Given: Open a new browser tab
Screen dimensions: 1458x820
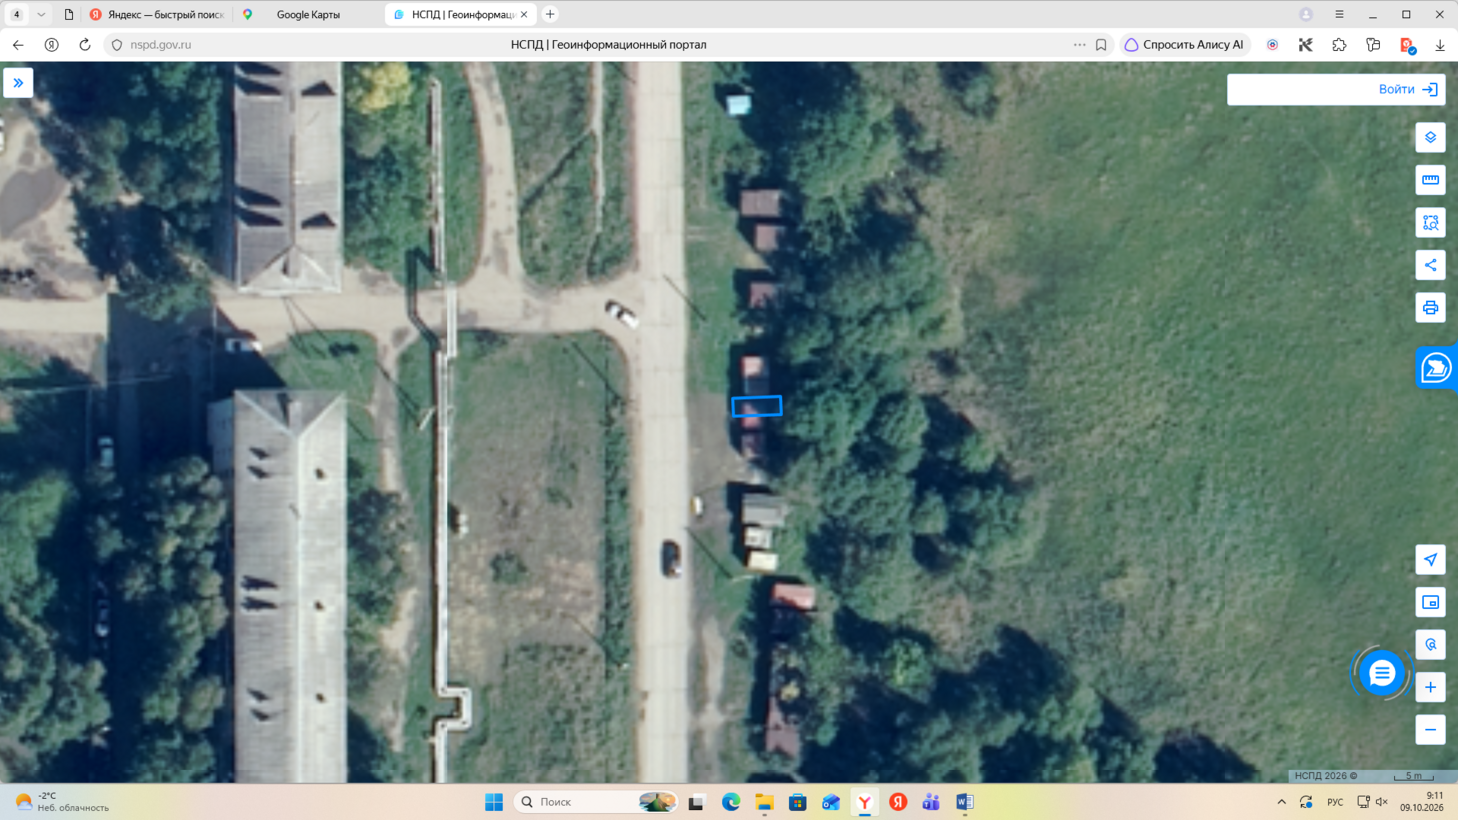Looking at the screenshot, I should pyautogui.click(x=550, y=15).
